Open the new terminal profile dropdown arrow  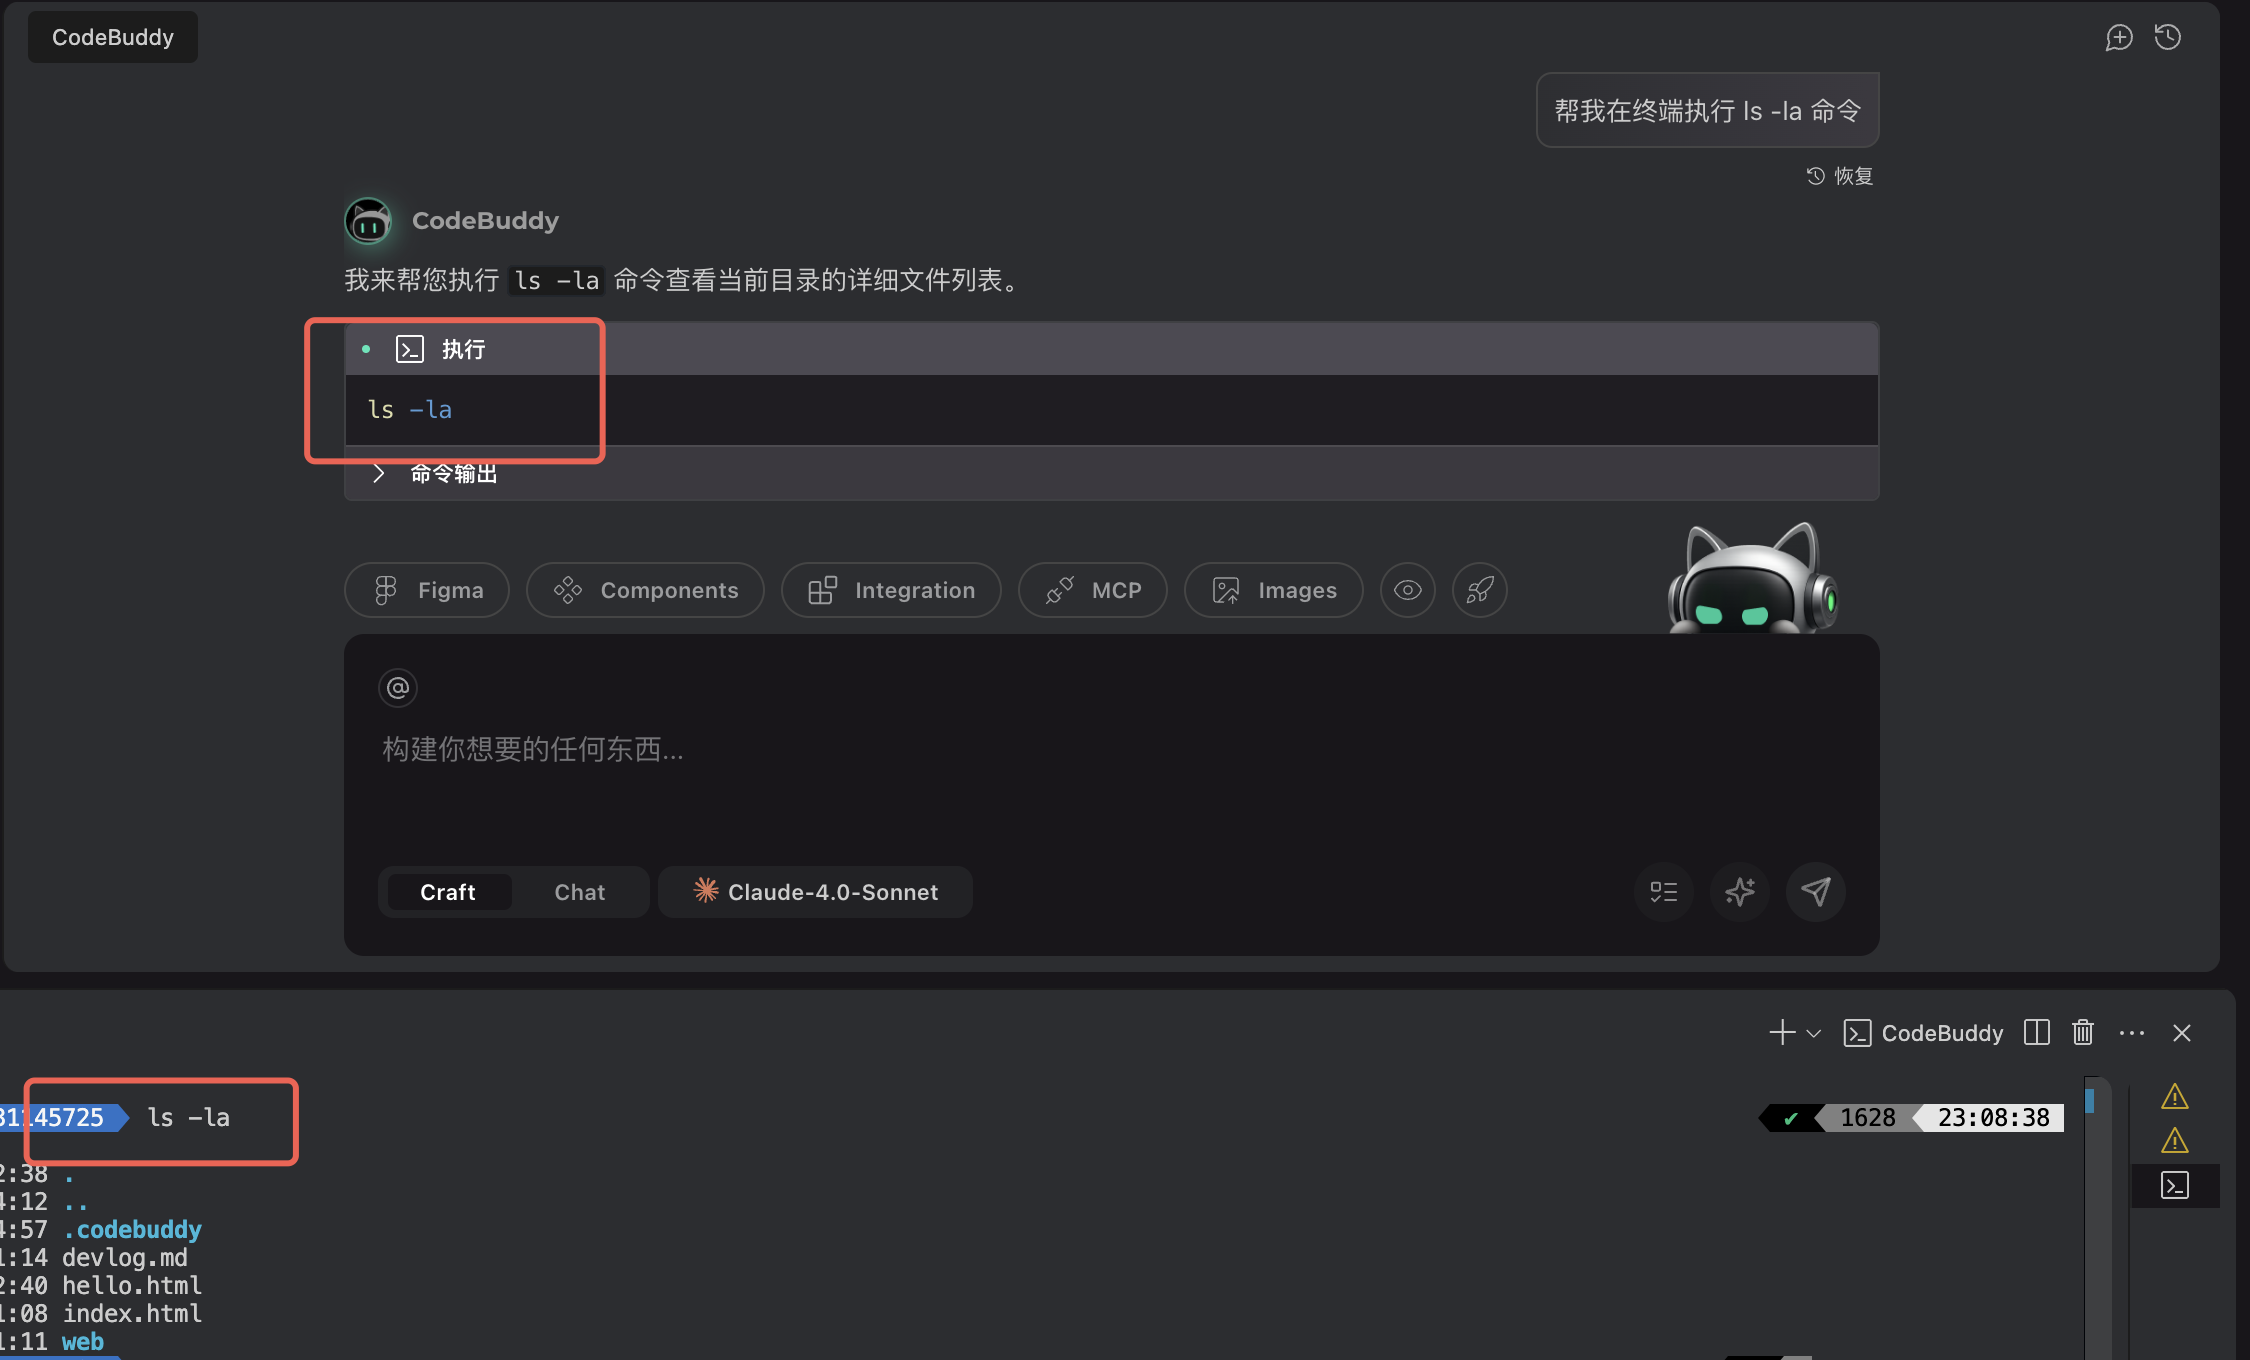(x=1814, y=1033)
